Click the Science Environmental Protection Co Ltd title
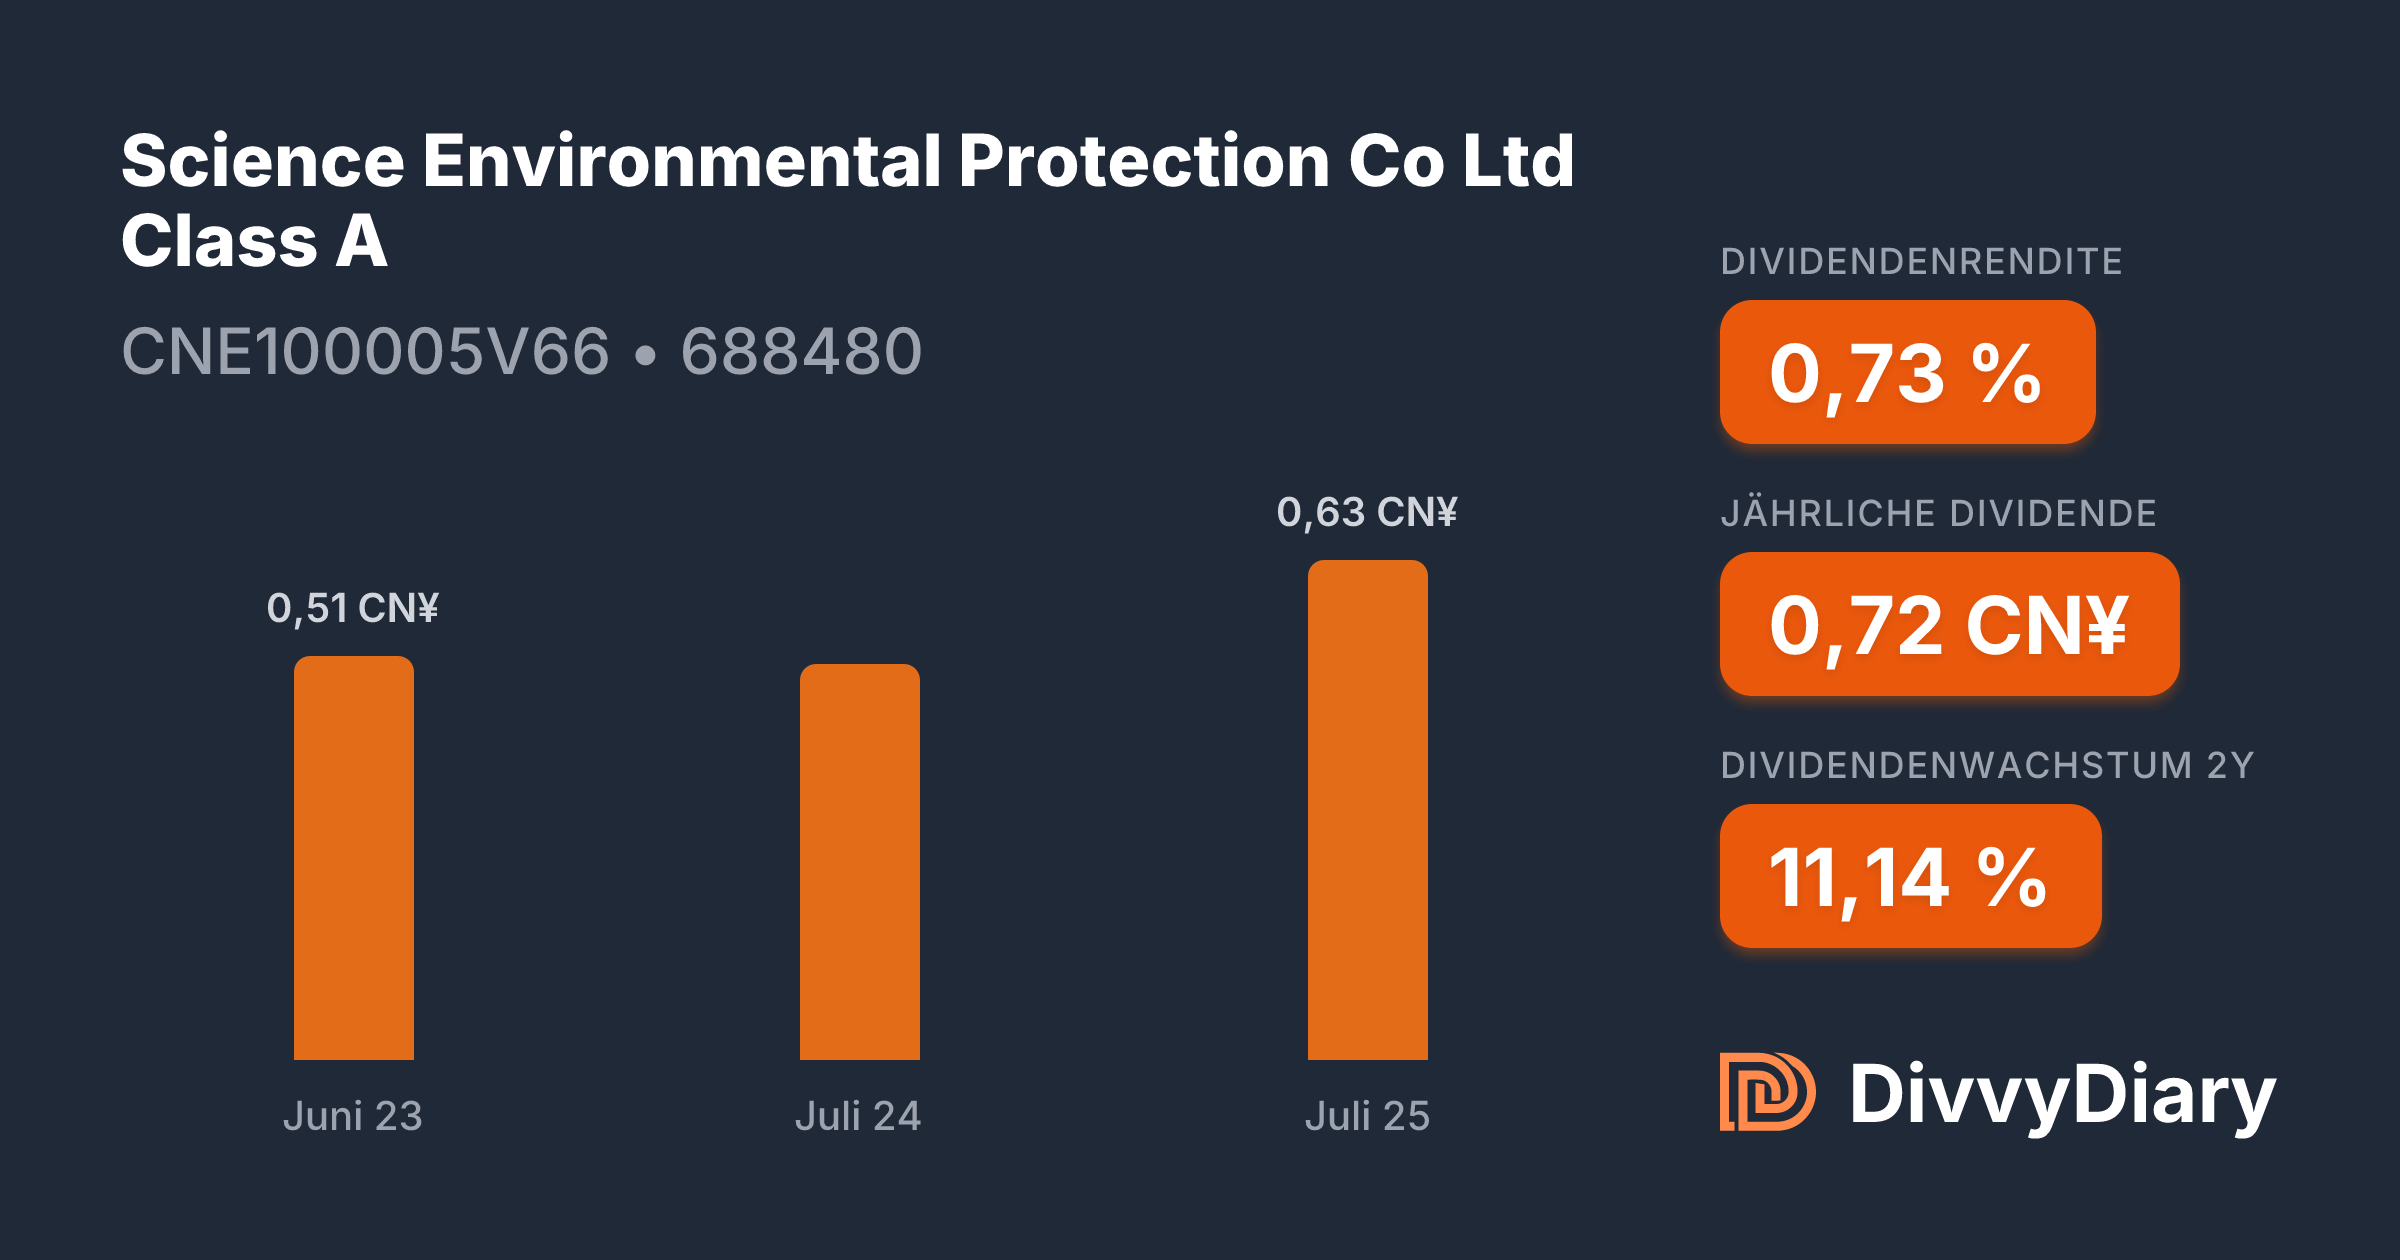 [x=848, y=160]
